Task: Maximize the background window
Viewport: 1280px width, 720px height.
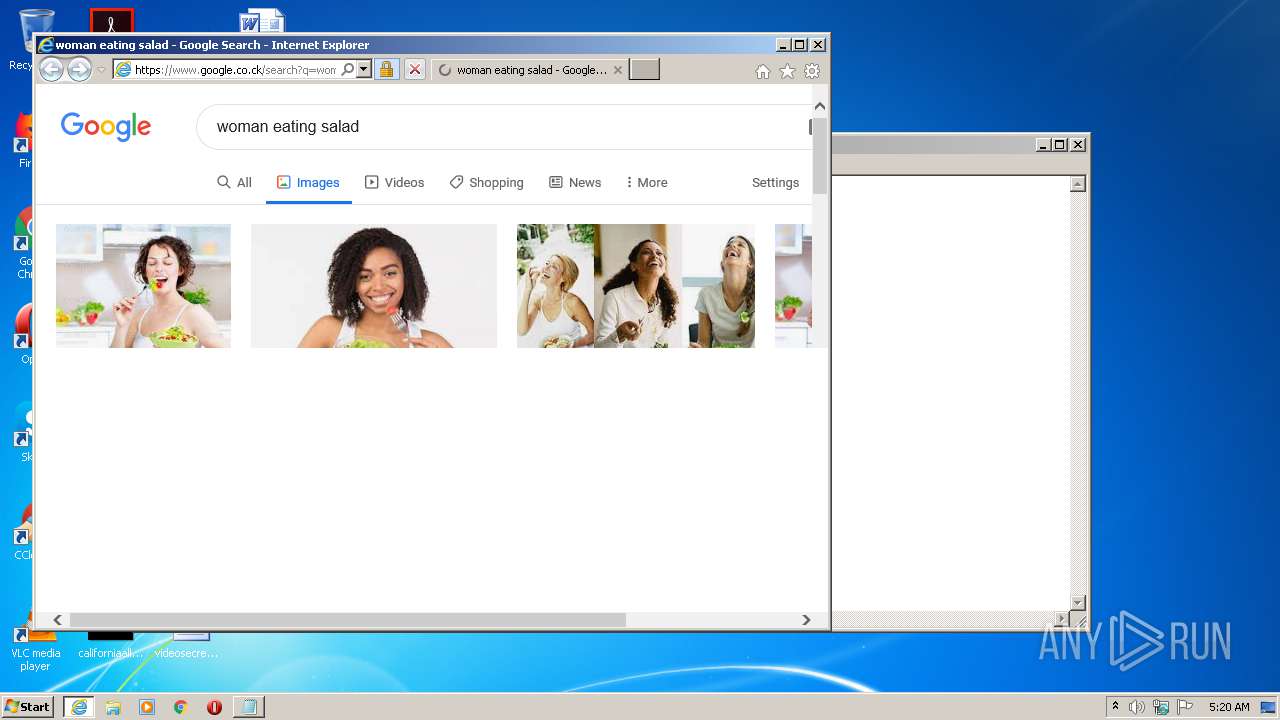Action: pos(1060,145)
